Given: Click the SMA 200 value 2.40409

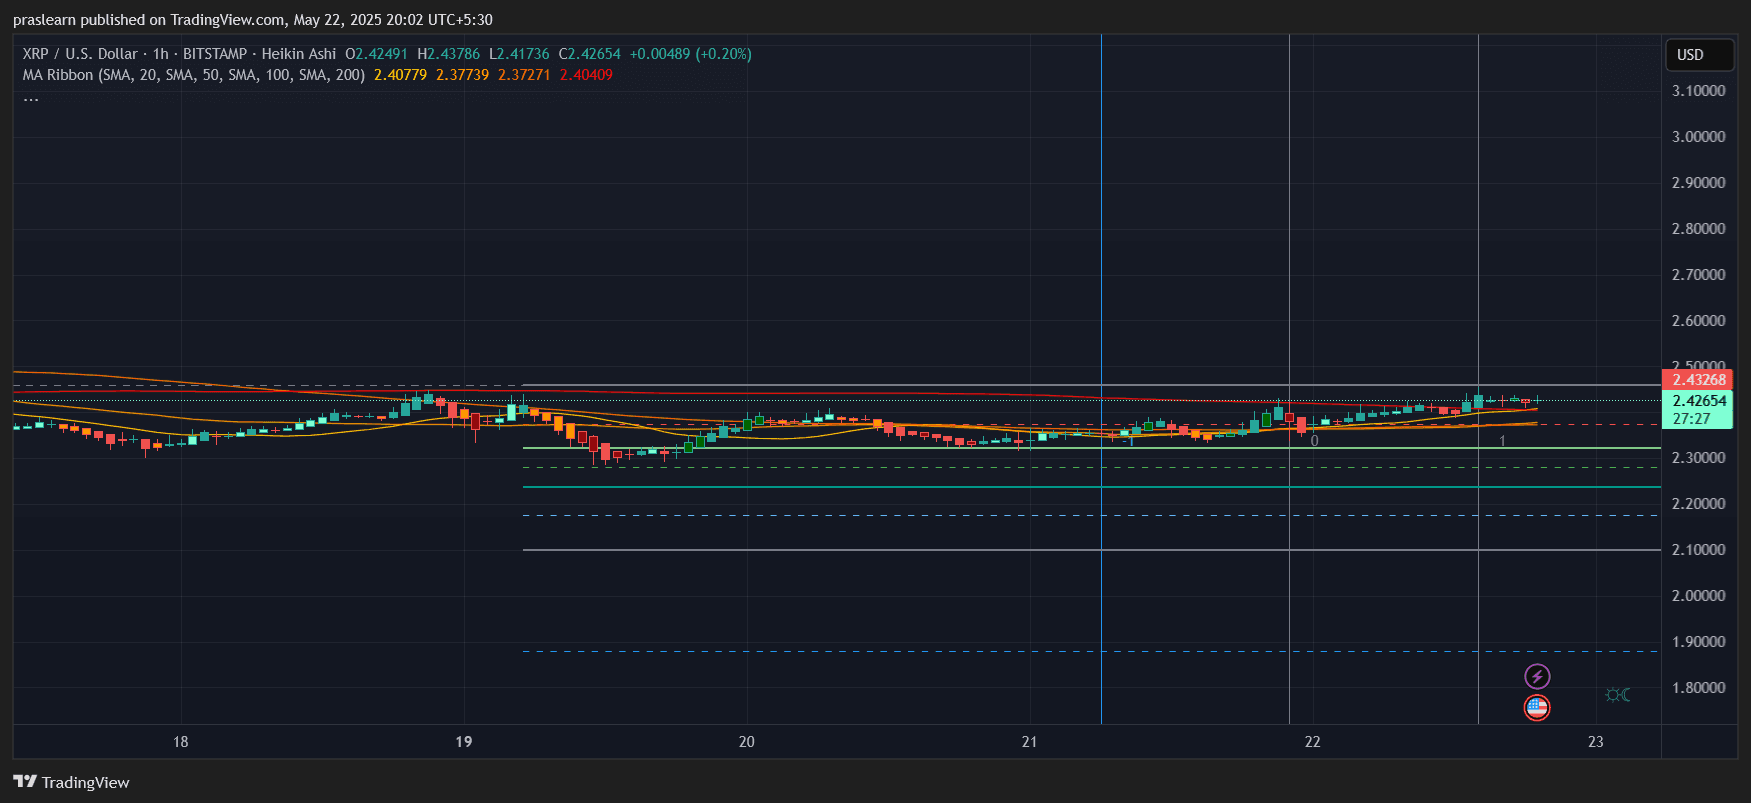Looking at the screenshot, I should (x=586, y=75).
